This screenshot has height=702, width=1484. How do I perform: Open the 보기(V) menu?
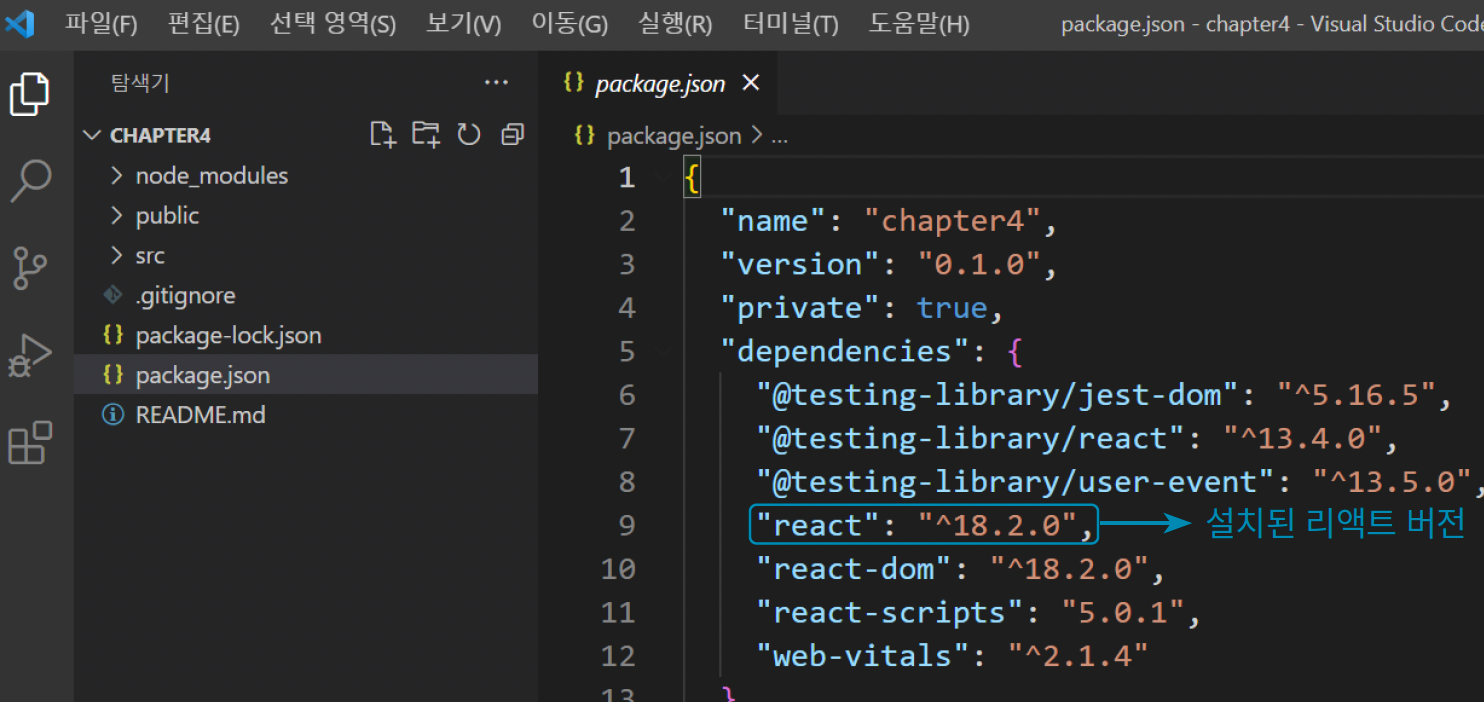click(x=463, y=24)
